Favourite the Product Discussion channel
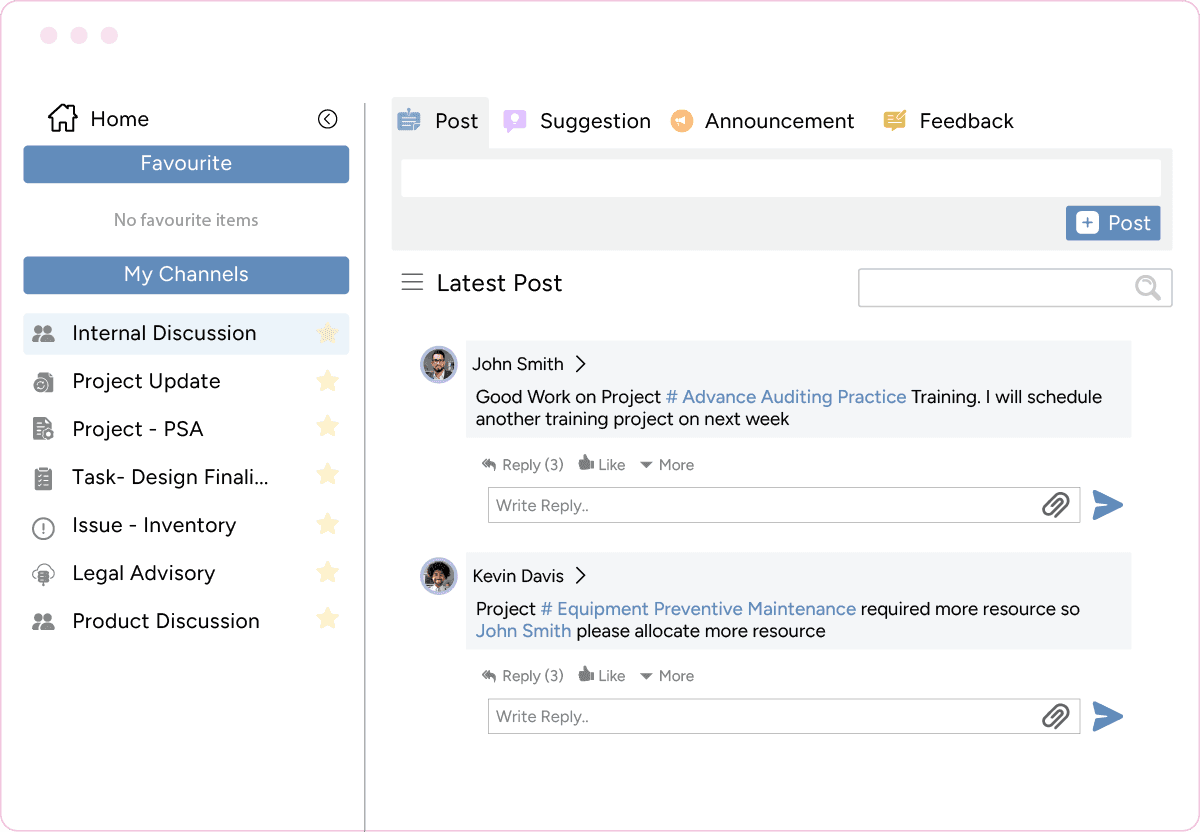The height and width of the screenshot is (832, 1200). (x=327, y=619)
